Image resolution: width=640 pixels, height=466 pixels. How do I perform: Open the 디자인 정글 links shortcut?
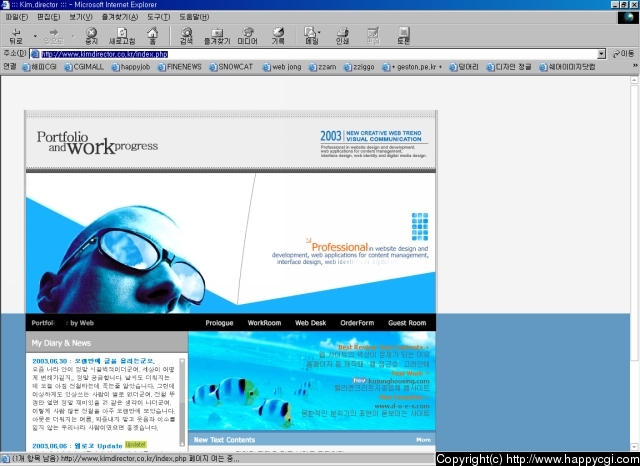point(509,67)
